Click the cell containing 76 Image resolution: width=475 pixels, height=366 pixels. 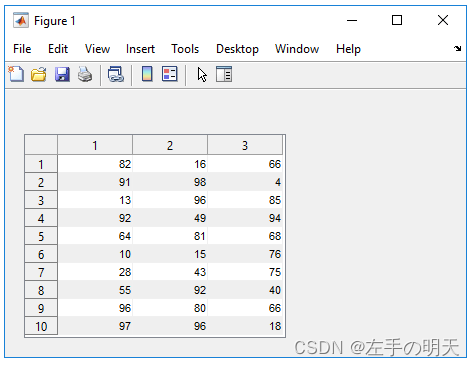[245, 254]
